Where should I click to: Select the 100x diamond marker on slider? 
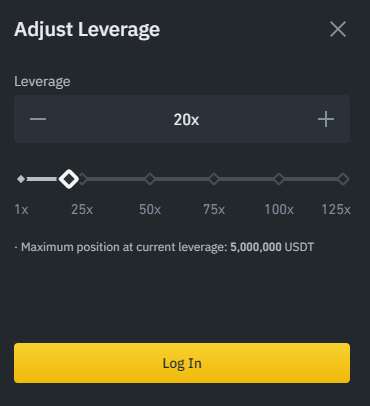(279, 179)
